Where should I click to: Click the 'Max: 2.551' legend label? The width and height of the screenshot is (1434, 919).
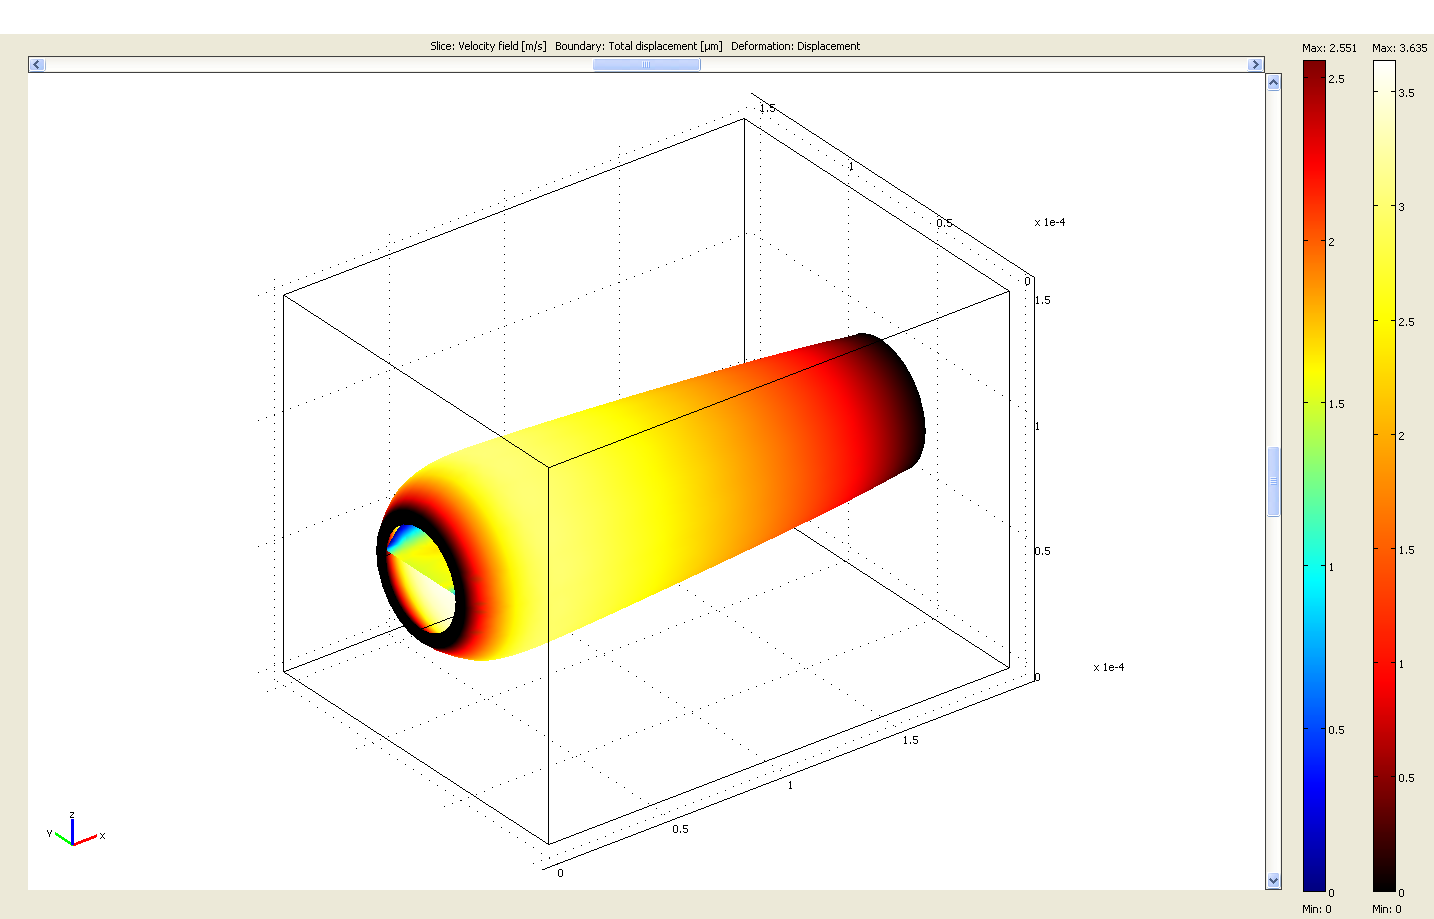1329,48
